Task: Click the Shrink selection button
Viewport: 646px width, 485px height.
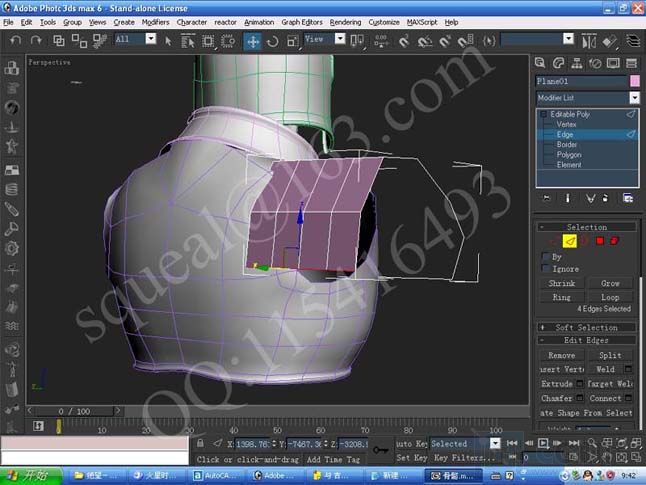Action: click(561, 283)
